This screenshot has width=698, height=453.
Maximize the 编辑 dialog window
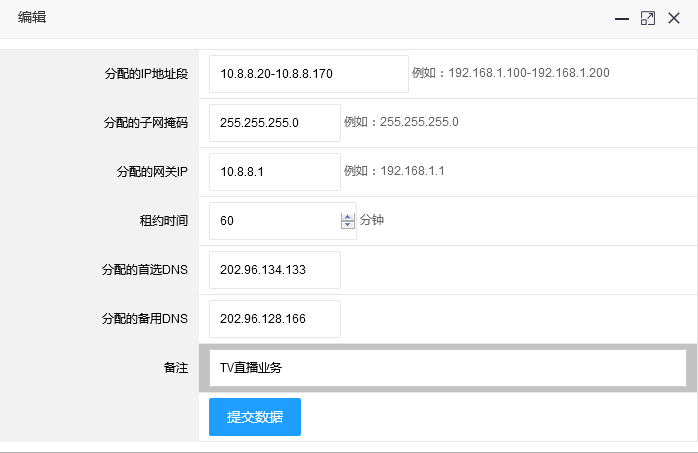[x=648, y=19]
